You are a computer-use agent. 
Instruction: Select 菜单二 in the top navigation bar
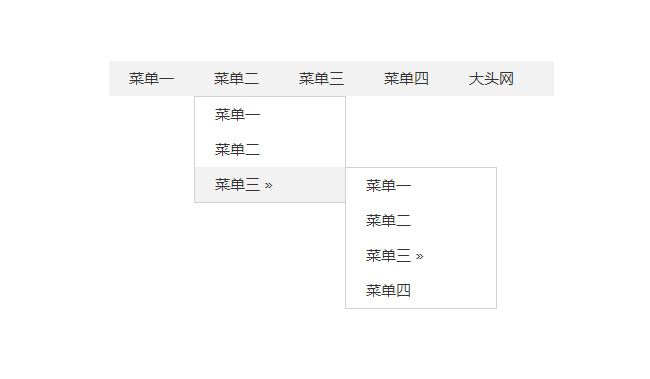click(236, 79)
